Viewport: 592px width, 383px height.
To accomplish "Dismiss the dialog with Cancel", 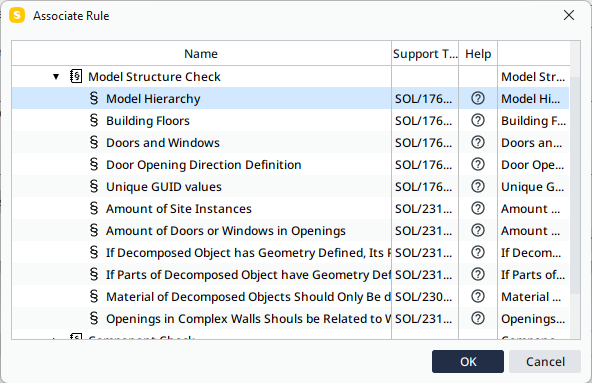I will pos(545,361).
